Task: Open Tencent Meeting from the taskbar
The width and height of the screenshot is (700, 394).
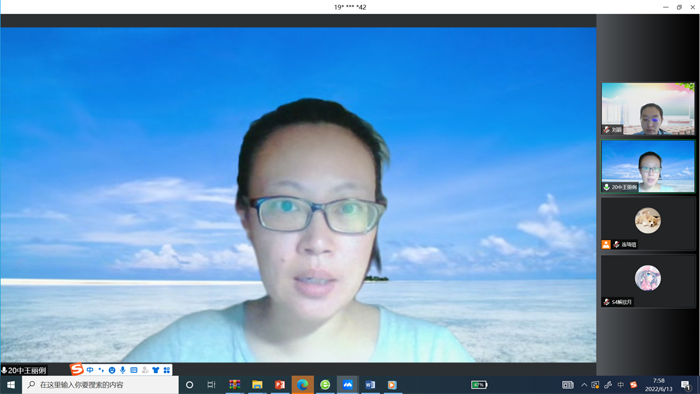Action: click(347, 385)
